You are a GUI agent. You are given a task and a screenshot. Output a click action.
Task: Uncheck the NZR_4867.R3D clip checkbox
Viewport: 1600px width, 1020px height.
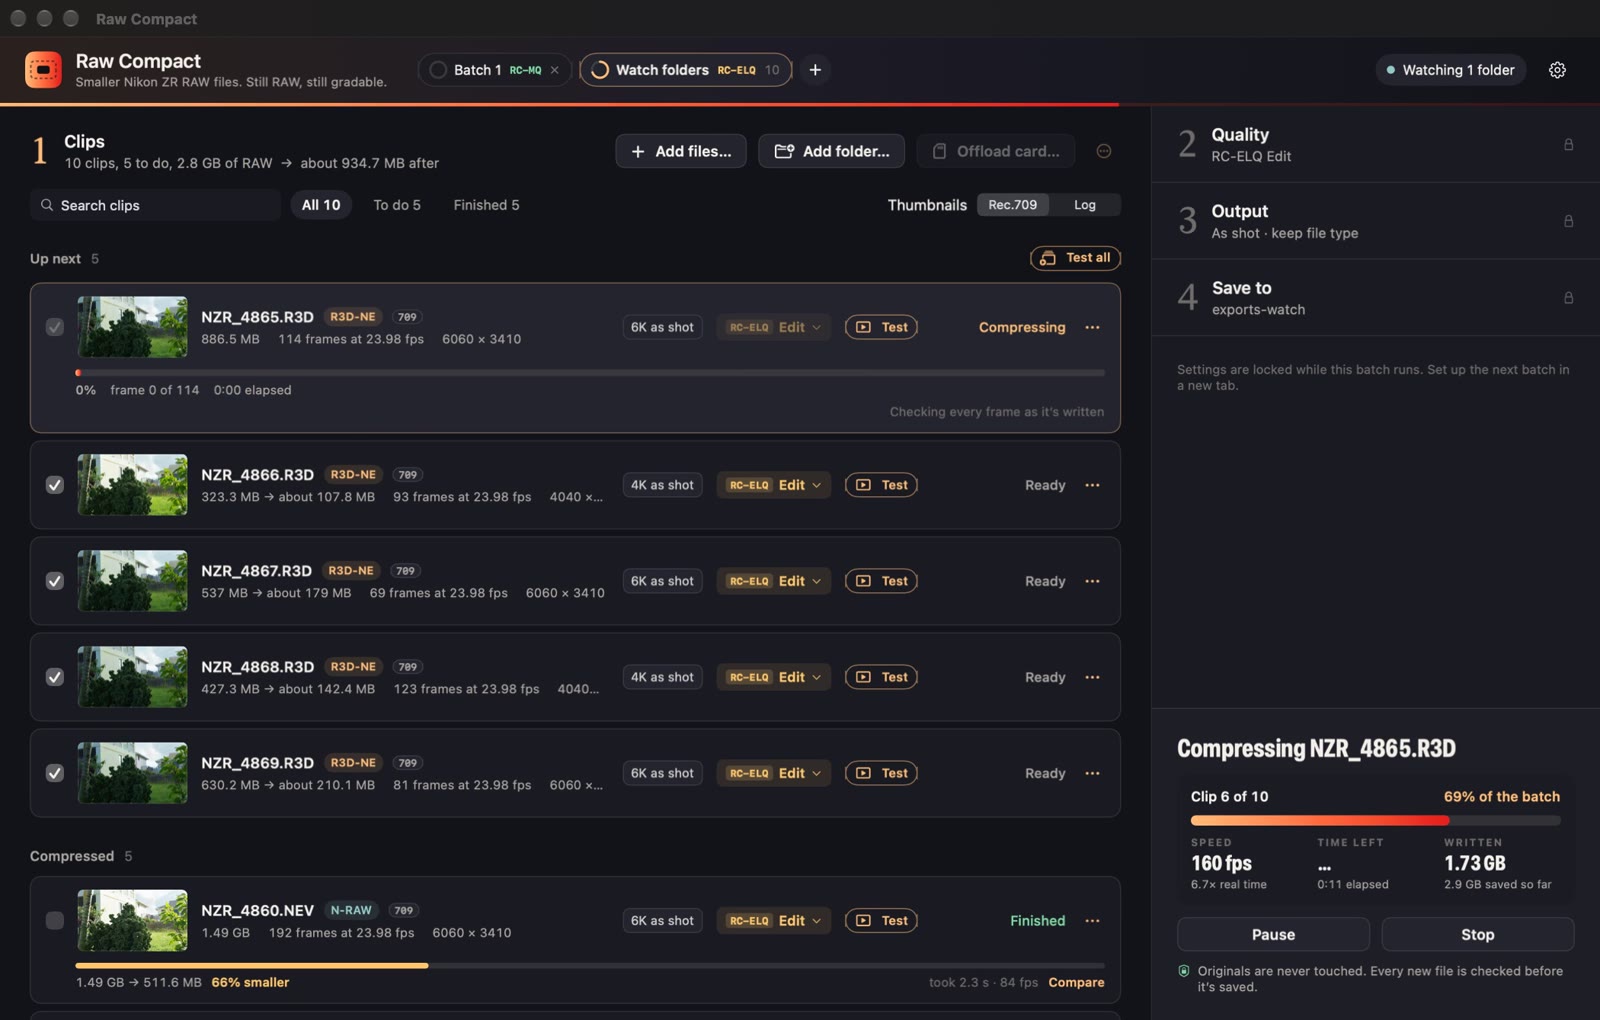(x=55, y=581)
